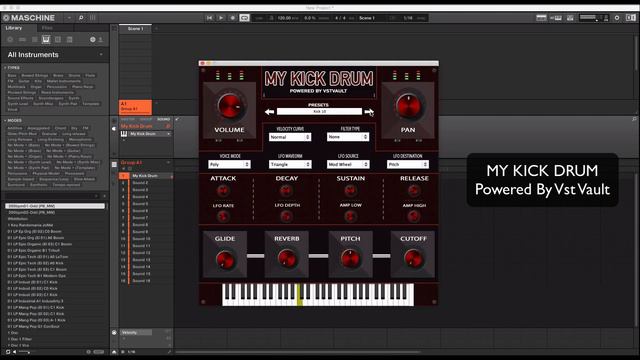640x360 pixels.
Task: Add a new scene with the plus
Action: (156, 29)
